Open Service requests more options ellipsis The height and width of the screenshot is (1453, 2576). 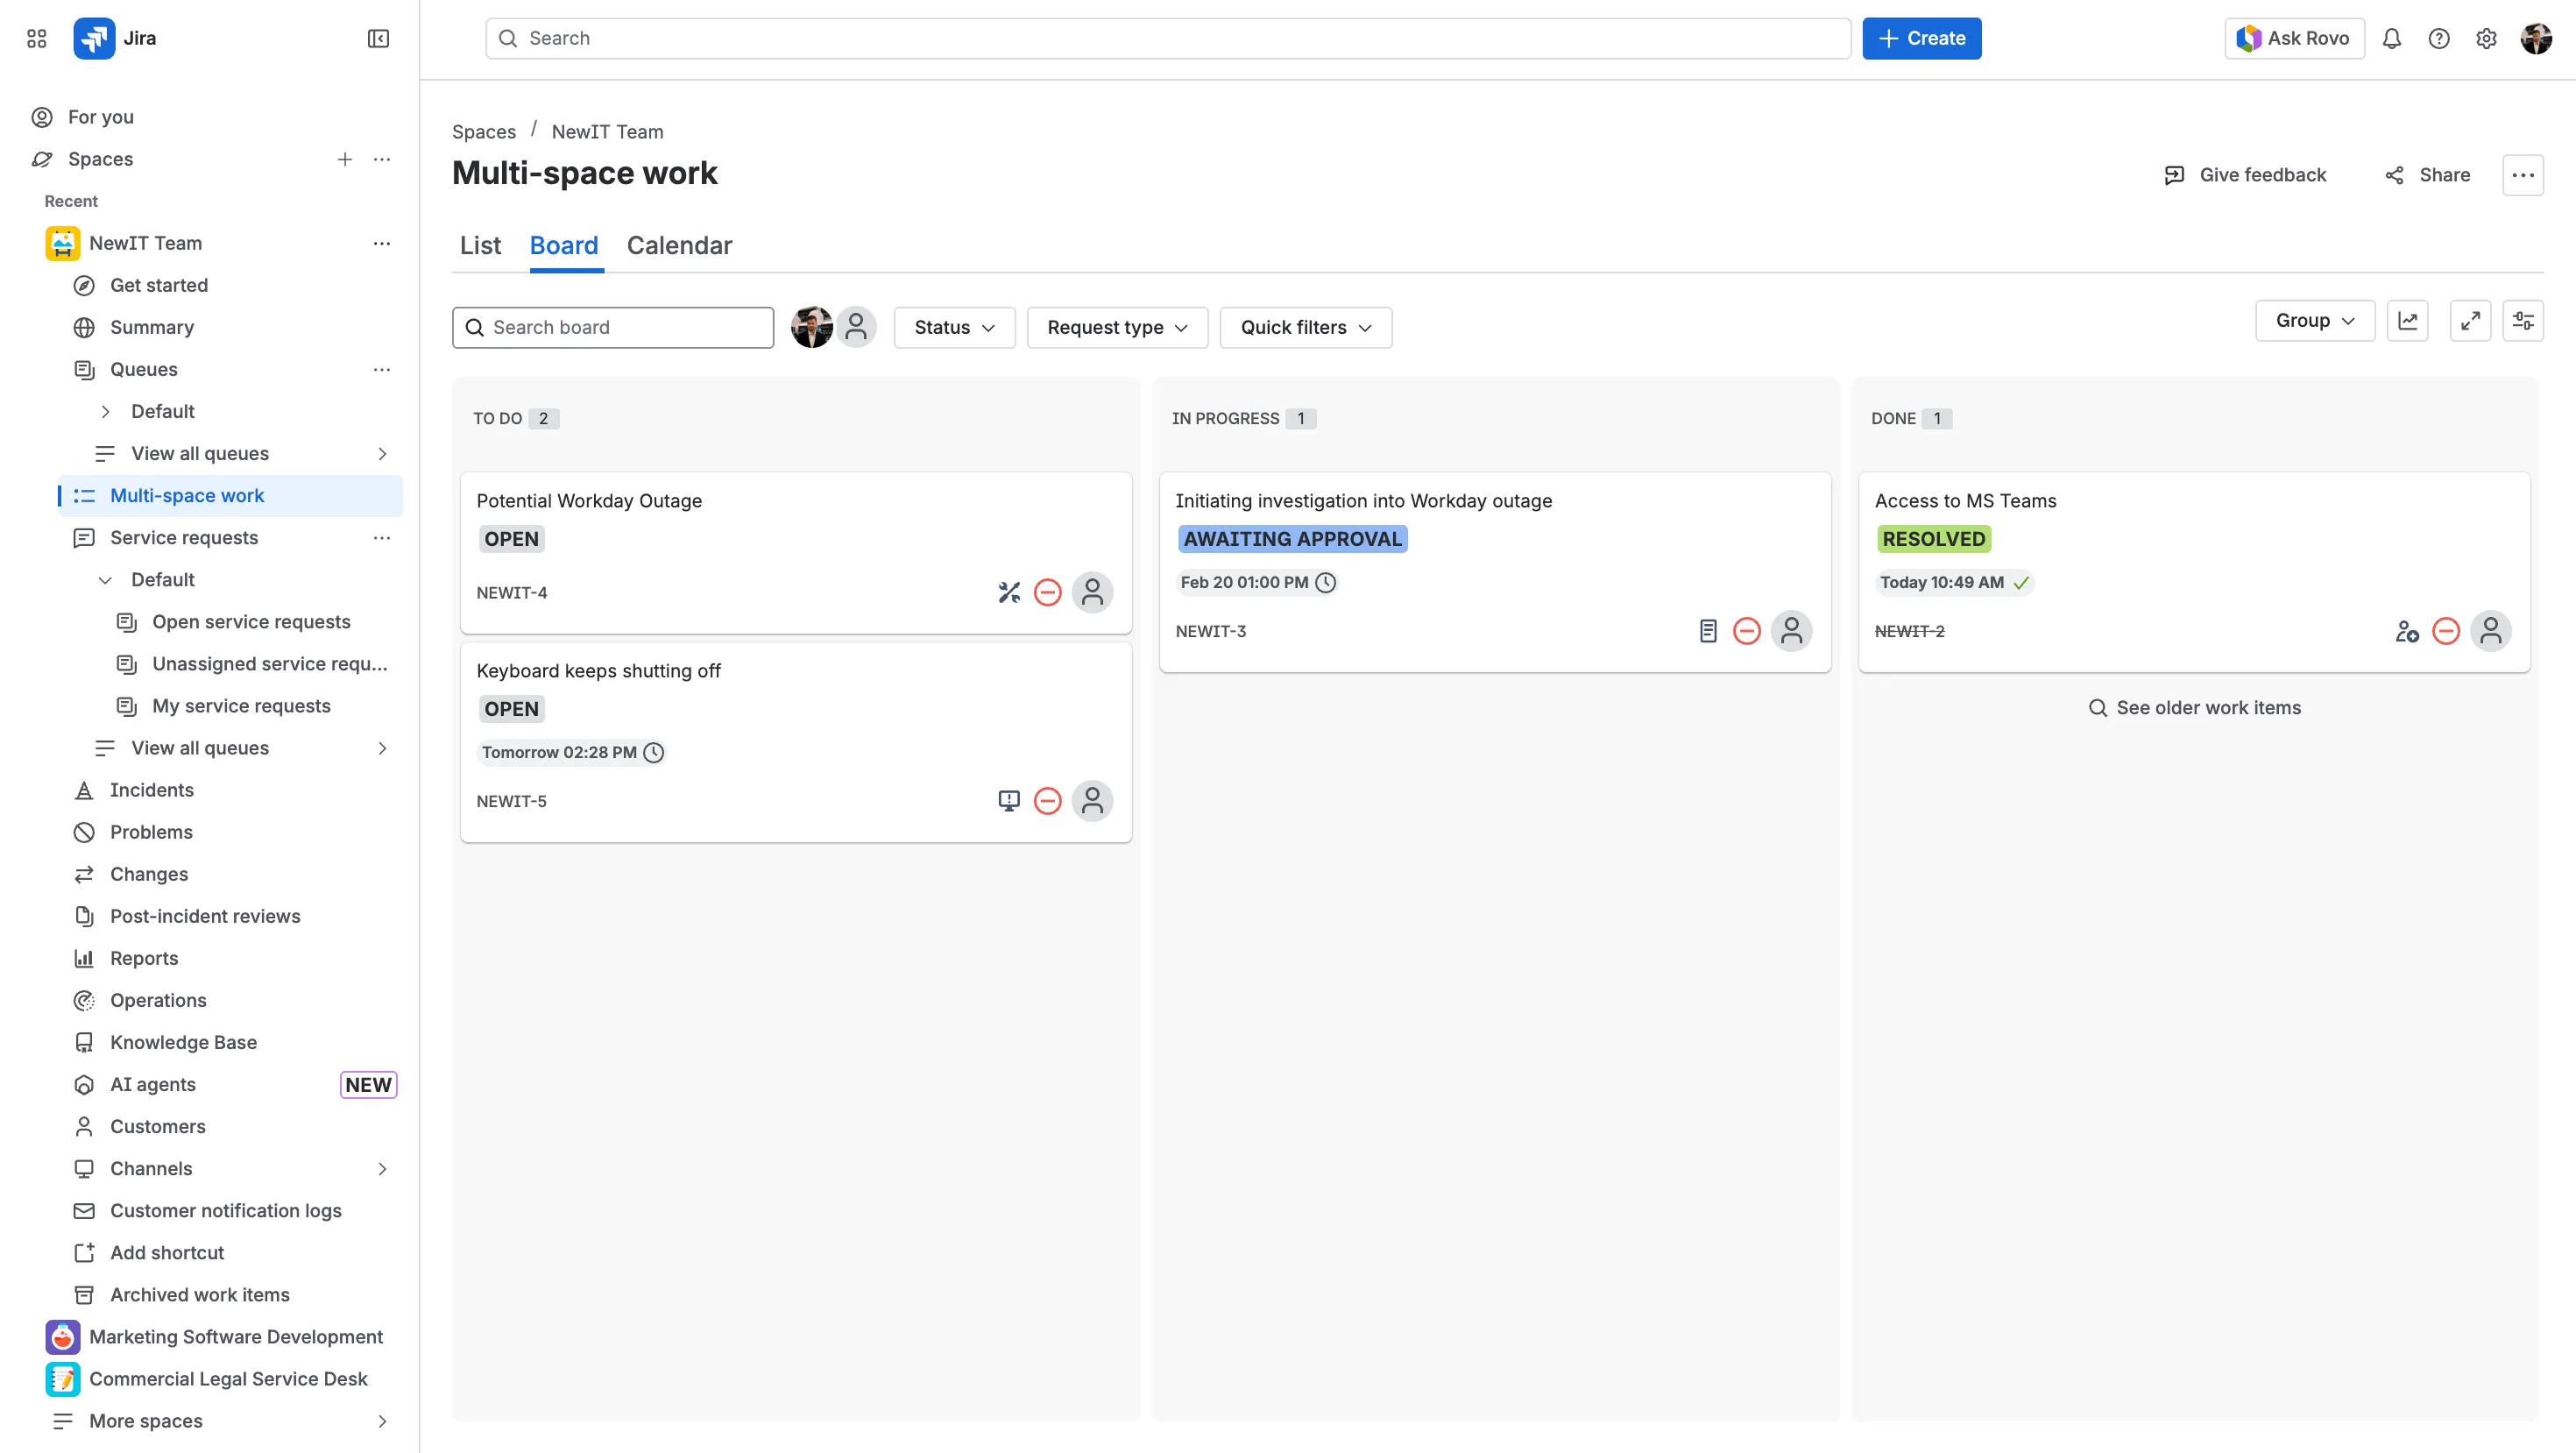[x=382, y=537]
